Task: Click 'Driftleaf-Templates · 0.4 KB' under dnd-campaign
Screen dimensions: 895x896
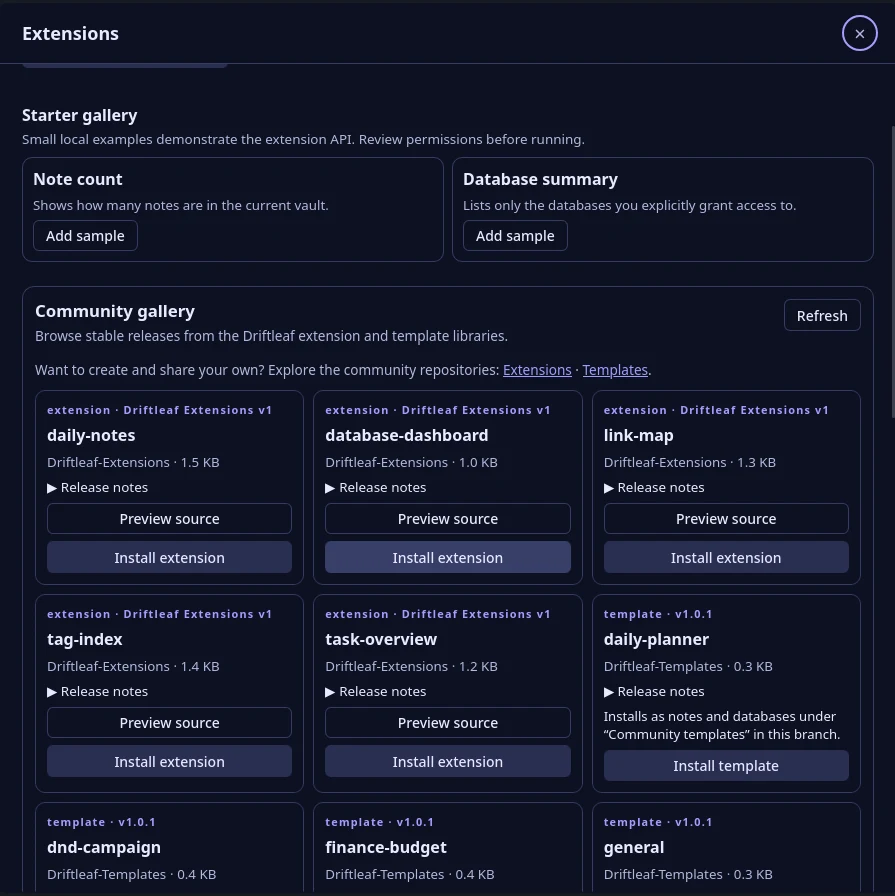Action: (131, 874)
